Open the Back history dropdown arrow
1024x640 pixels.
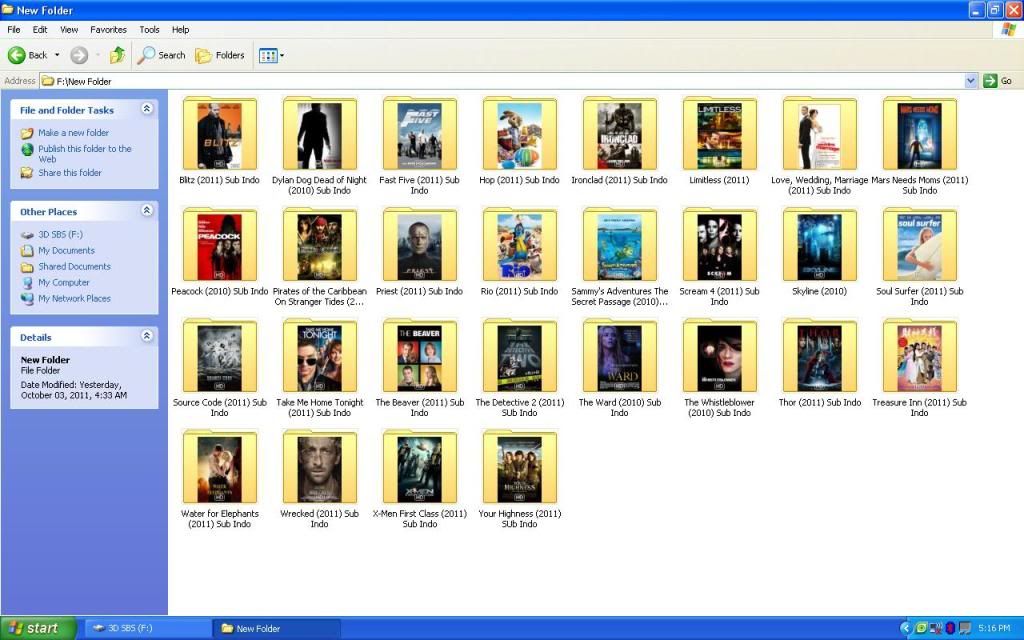tap(57, 56)
